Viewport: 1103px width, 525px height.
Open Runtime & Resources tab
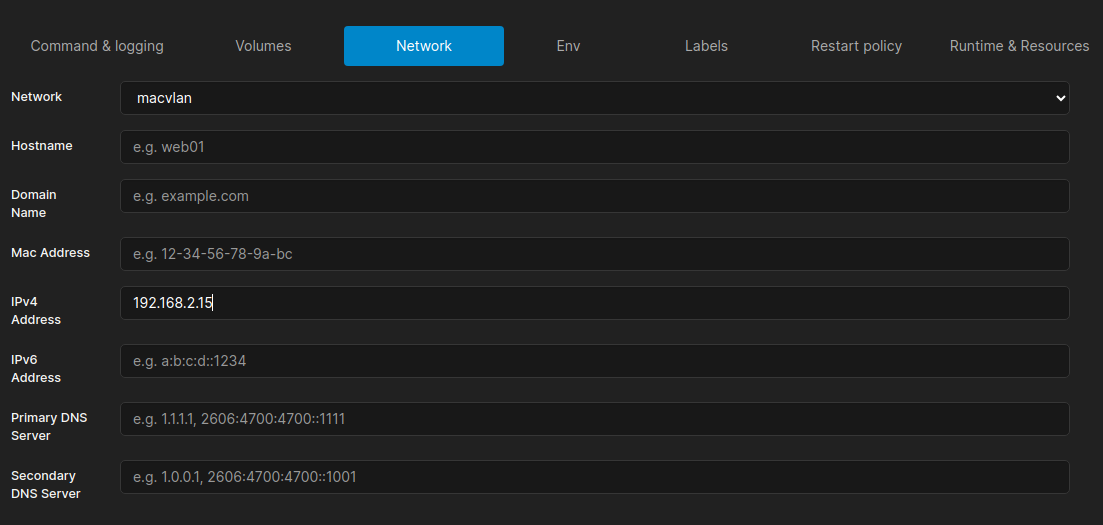(x=1019, y=46)
